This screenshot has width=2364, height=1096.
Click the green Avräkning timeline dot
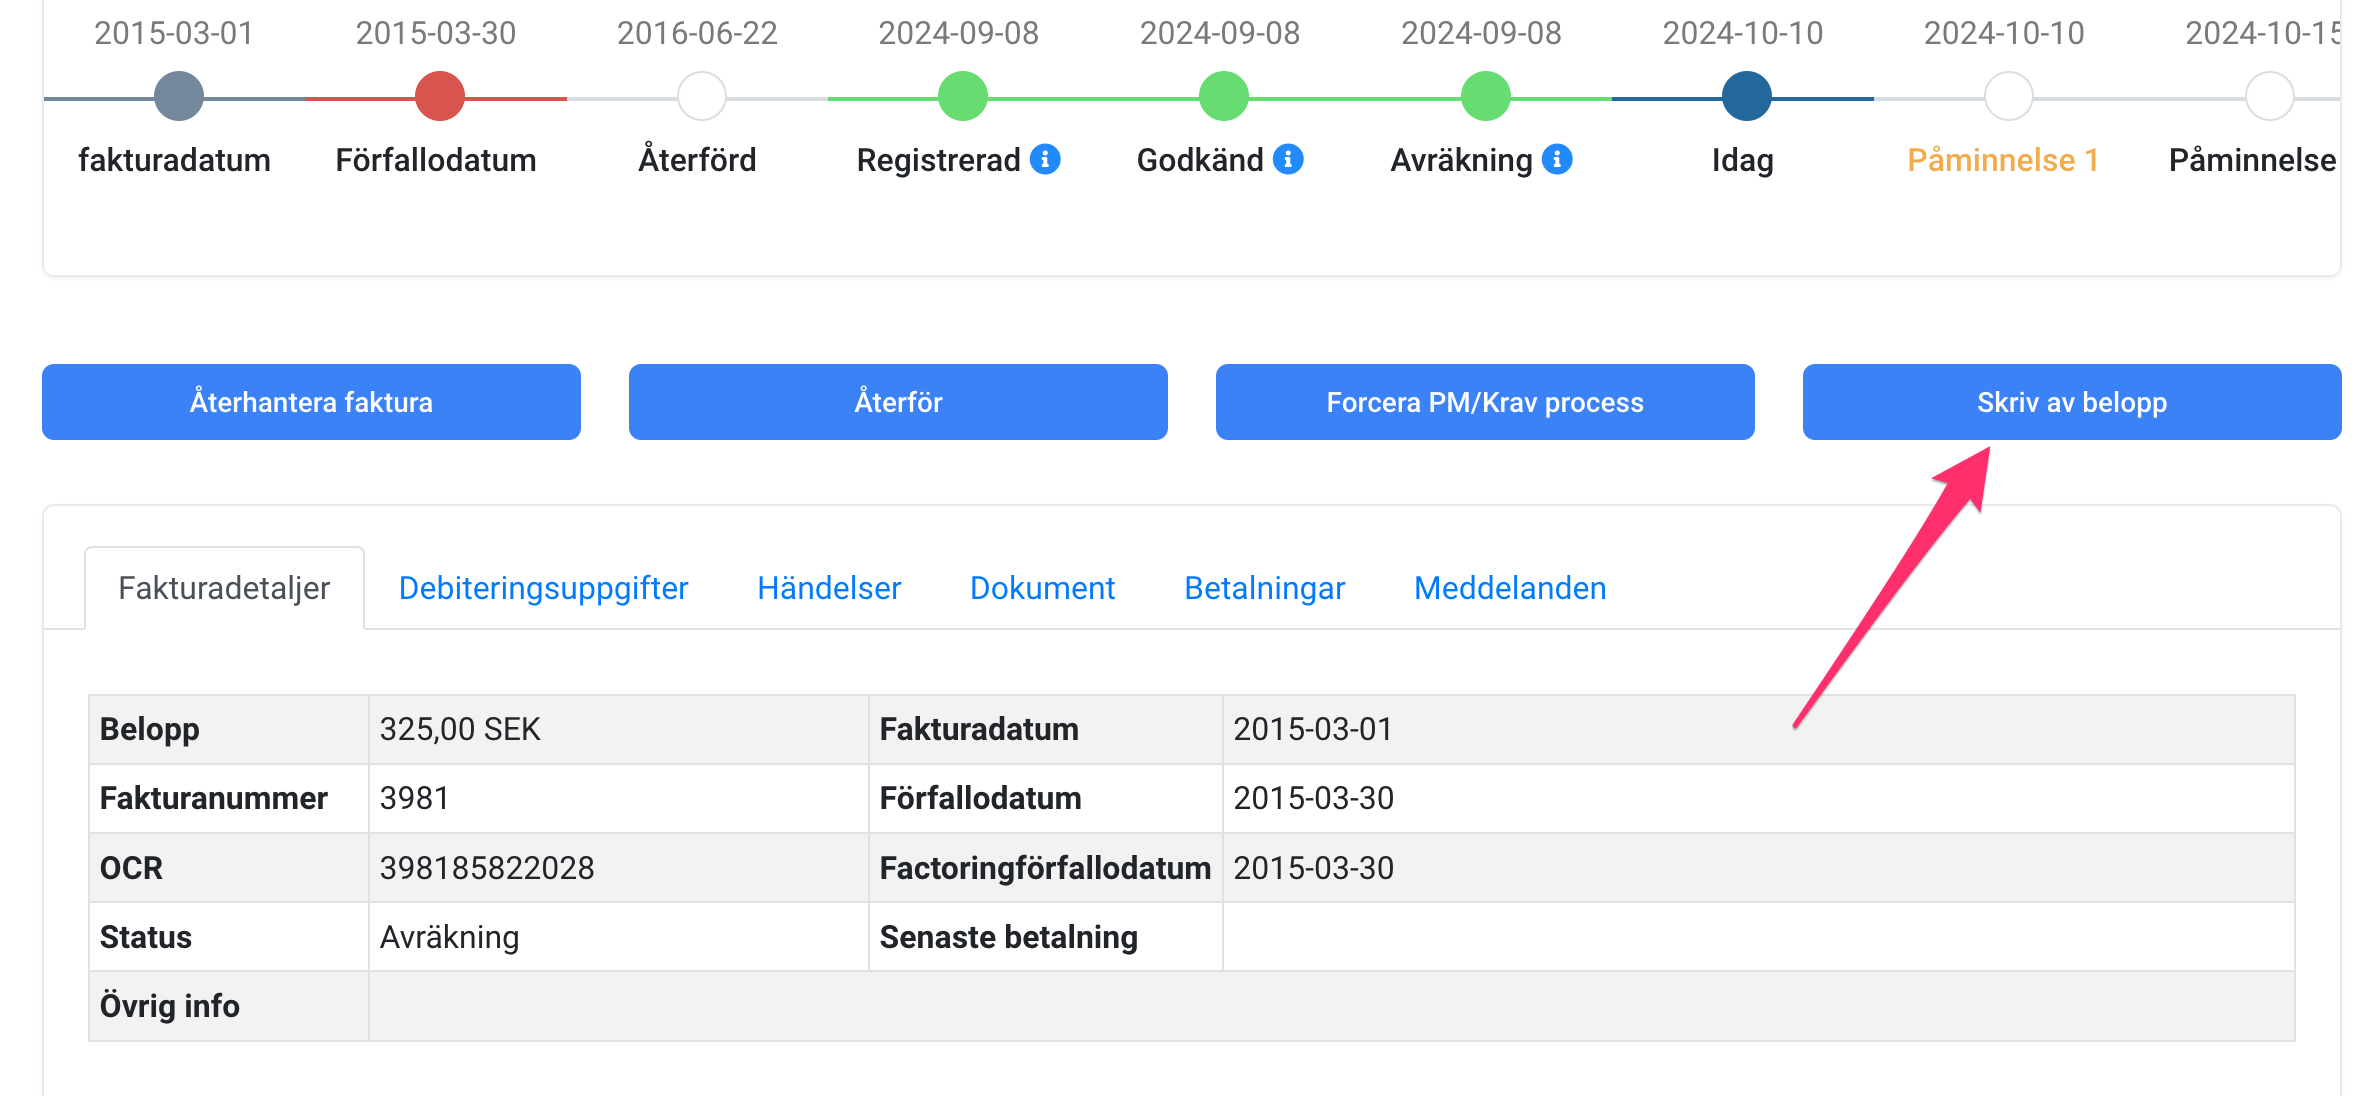(x=1485, y=97)
